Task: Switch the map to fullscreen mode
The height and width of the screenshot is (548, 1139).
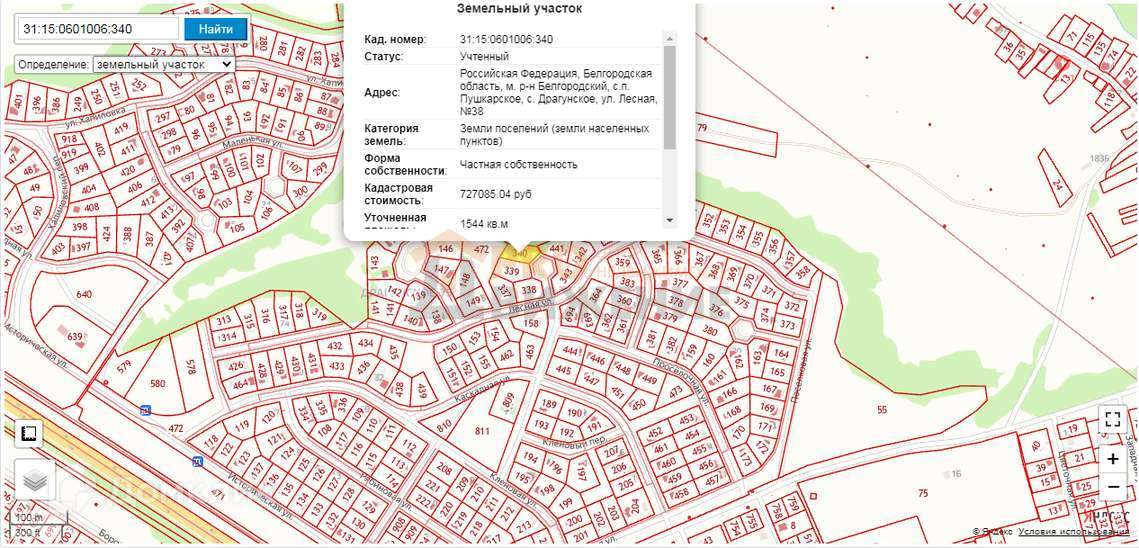Action: tap(1113, 419)
